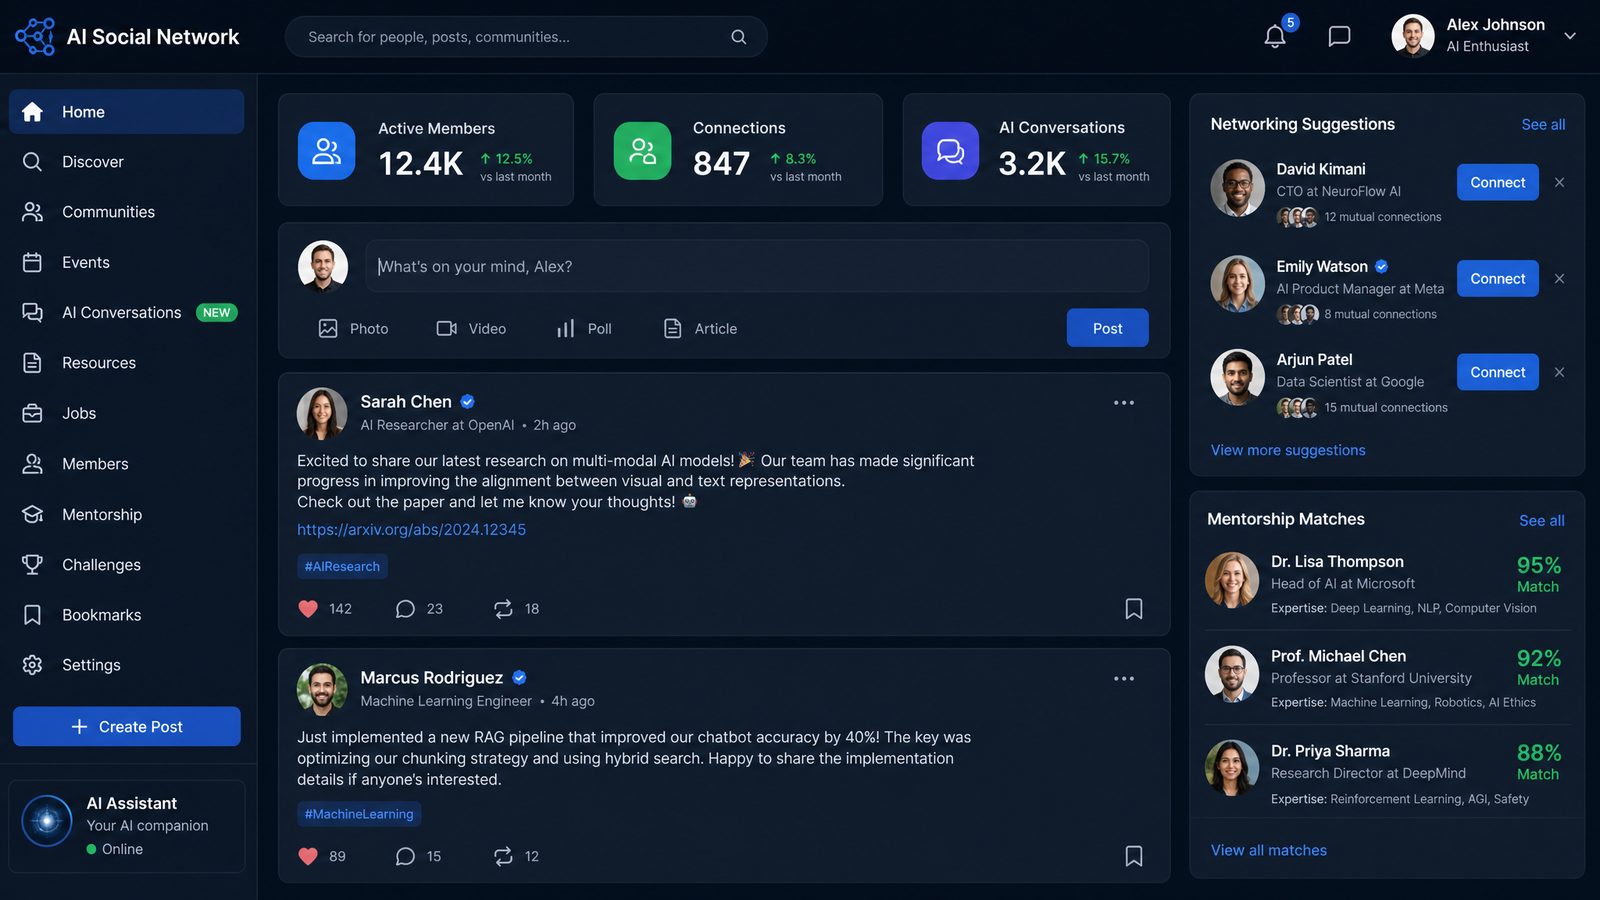Create a Poll in the composer
This screenshot has height=900, width=1600.
[584, 328]
